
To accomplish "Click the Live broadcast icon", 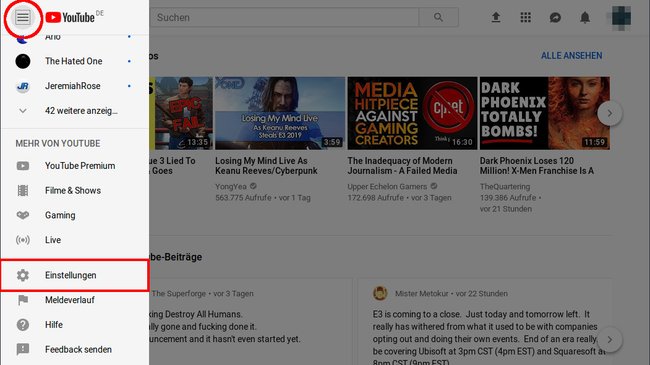I will pos(23,240).
